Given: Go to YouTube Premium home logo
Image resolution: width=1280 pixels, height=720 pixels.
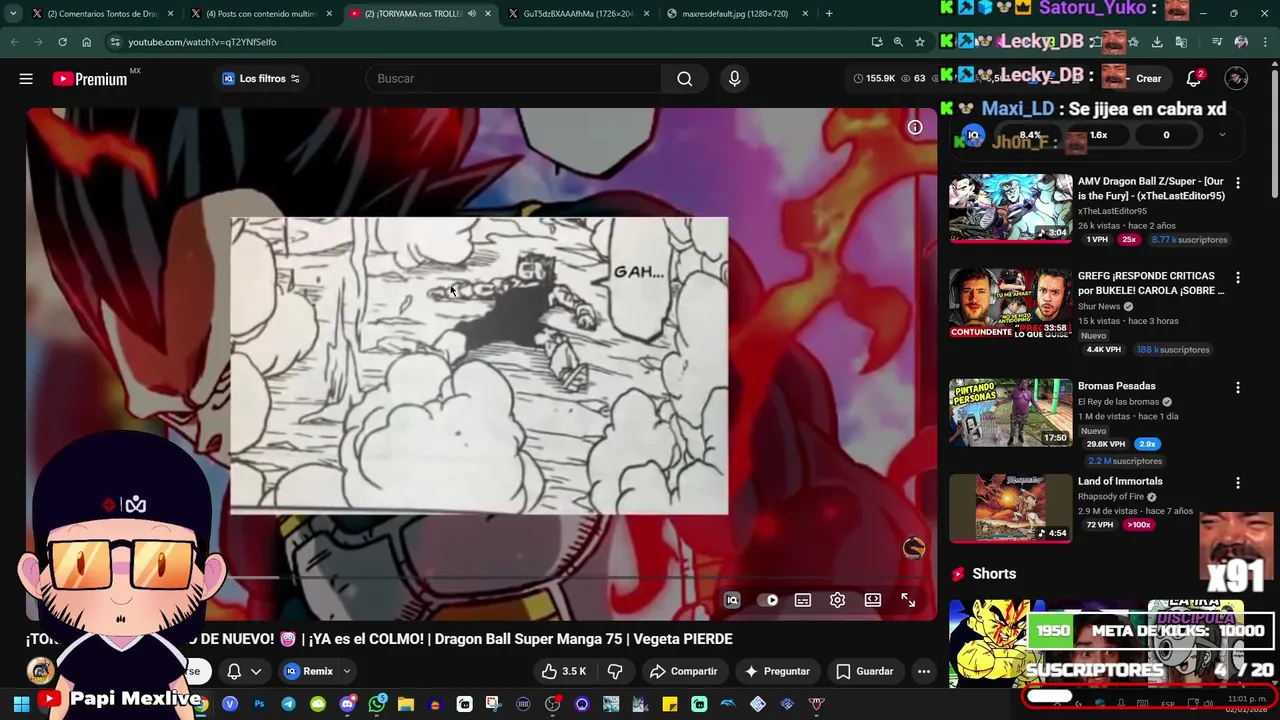Looking at the screenshot, I should click(91, 79).
